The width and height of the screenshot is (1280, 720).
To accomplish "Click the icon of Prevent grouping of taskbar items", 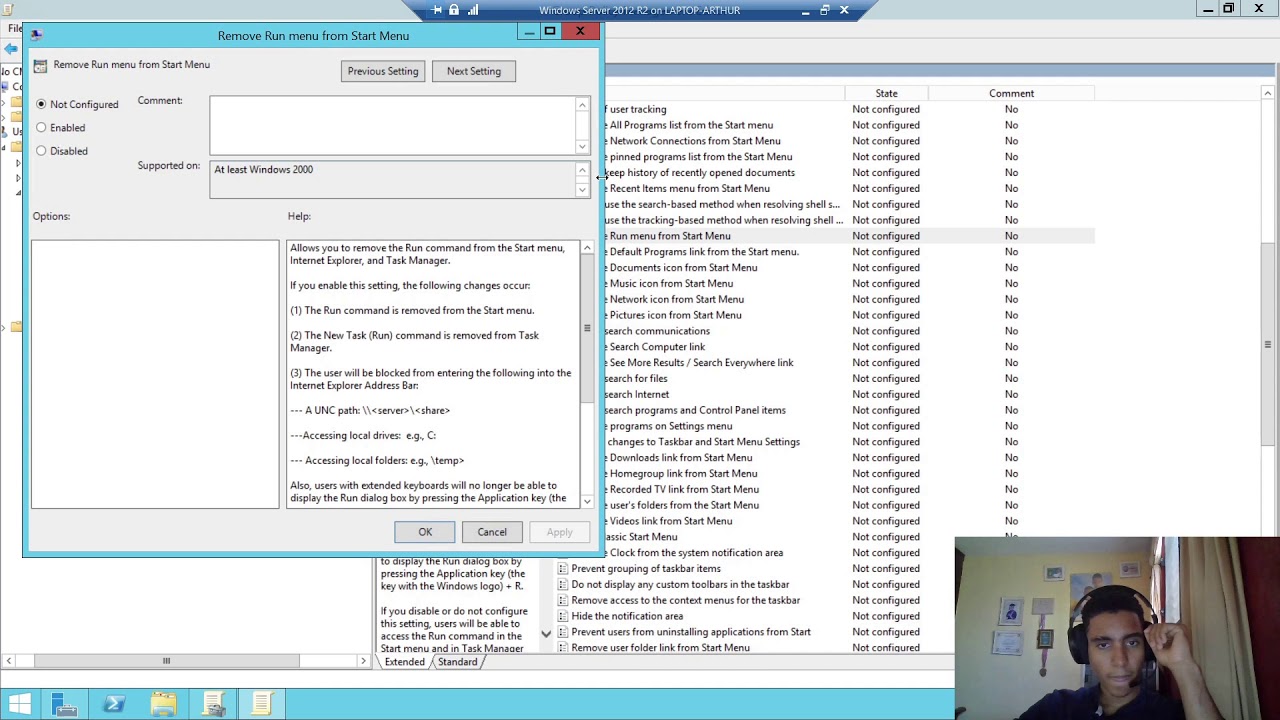I will [562, 569].
